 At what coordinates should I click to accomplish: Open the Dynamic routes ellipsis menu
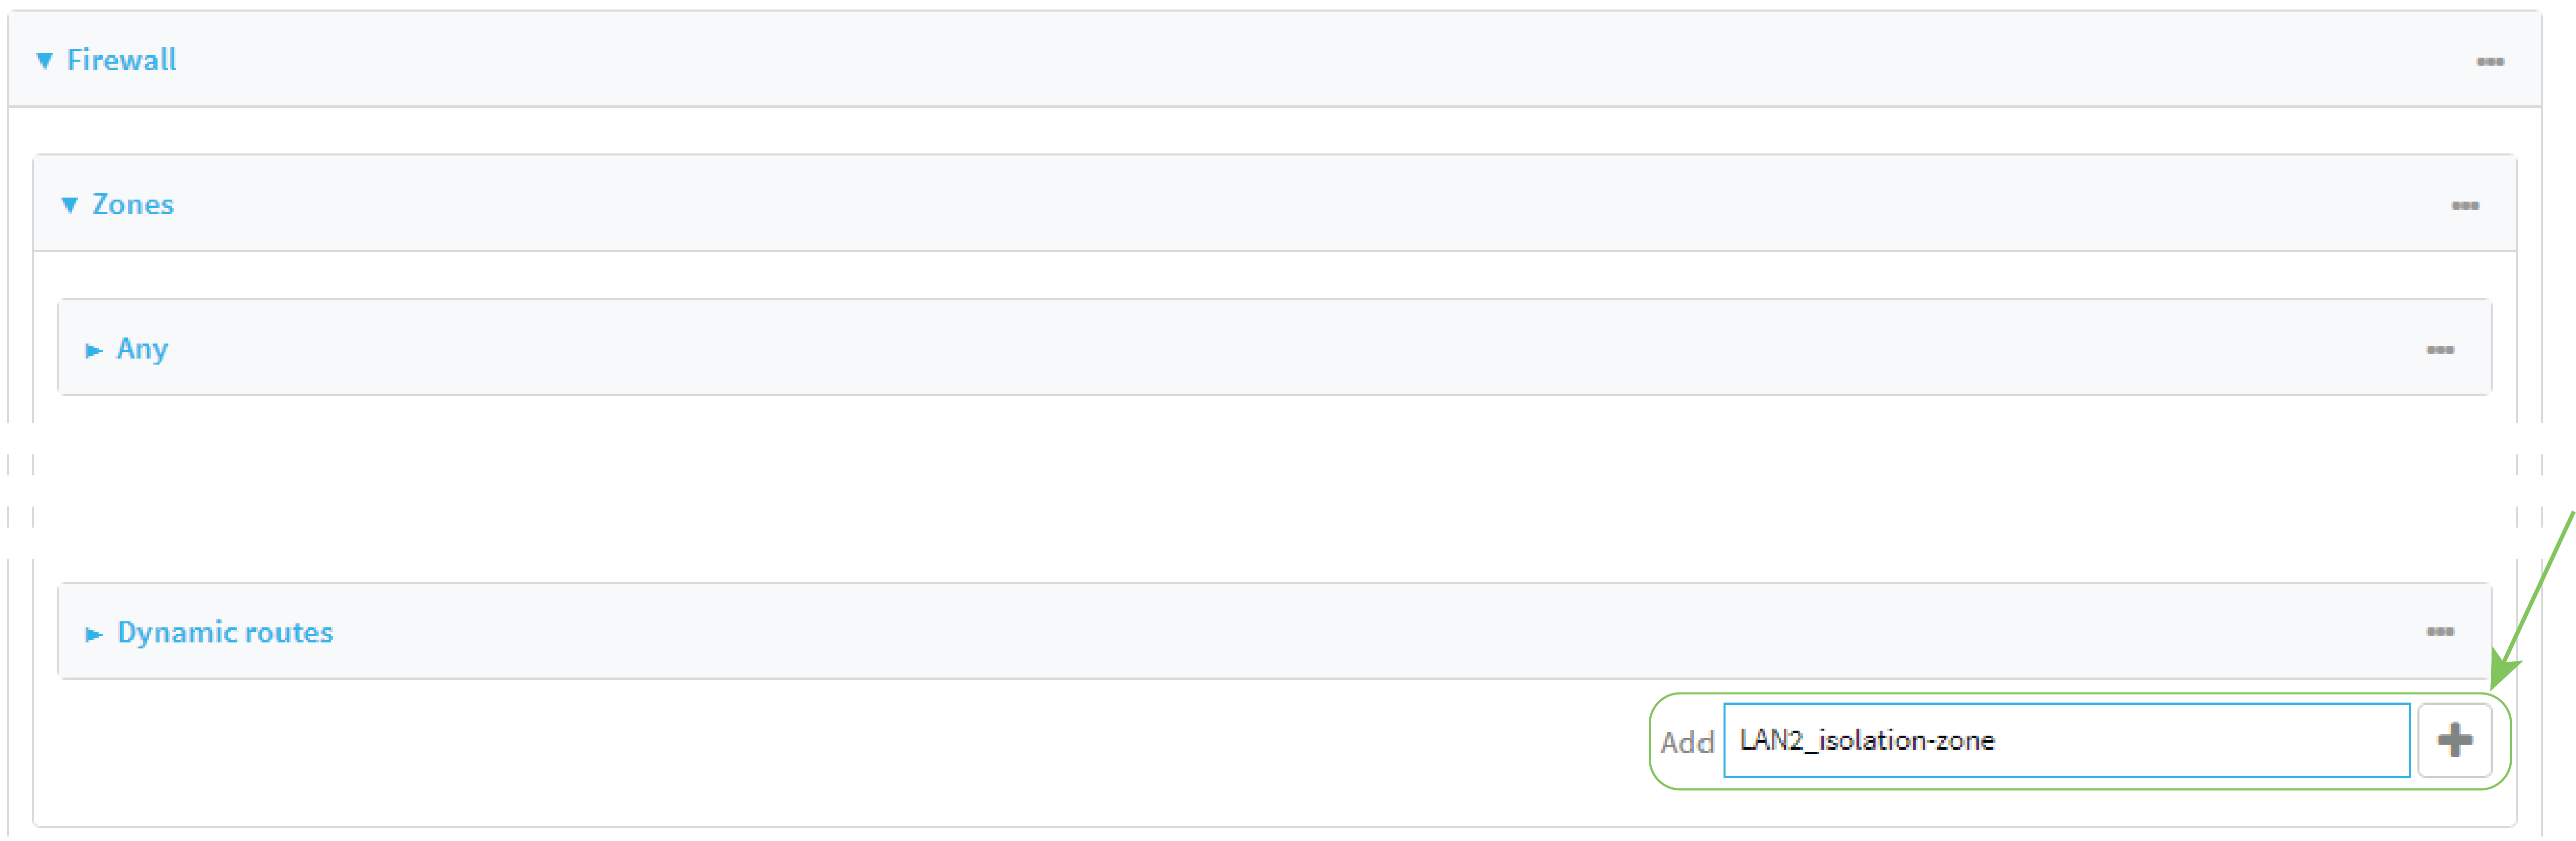point(2439,632)
